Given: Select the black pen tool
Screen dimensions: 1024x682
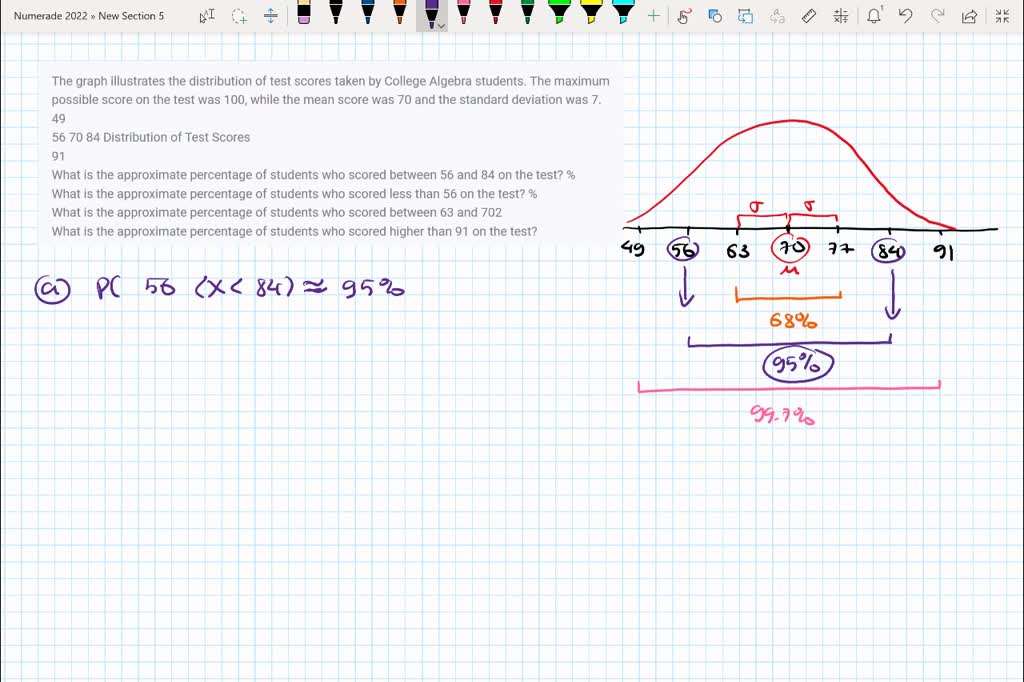Looking at the screenshot, I should click(335, 15).
